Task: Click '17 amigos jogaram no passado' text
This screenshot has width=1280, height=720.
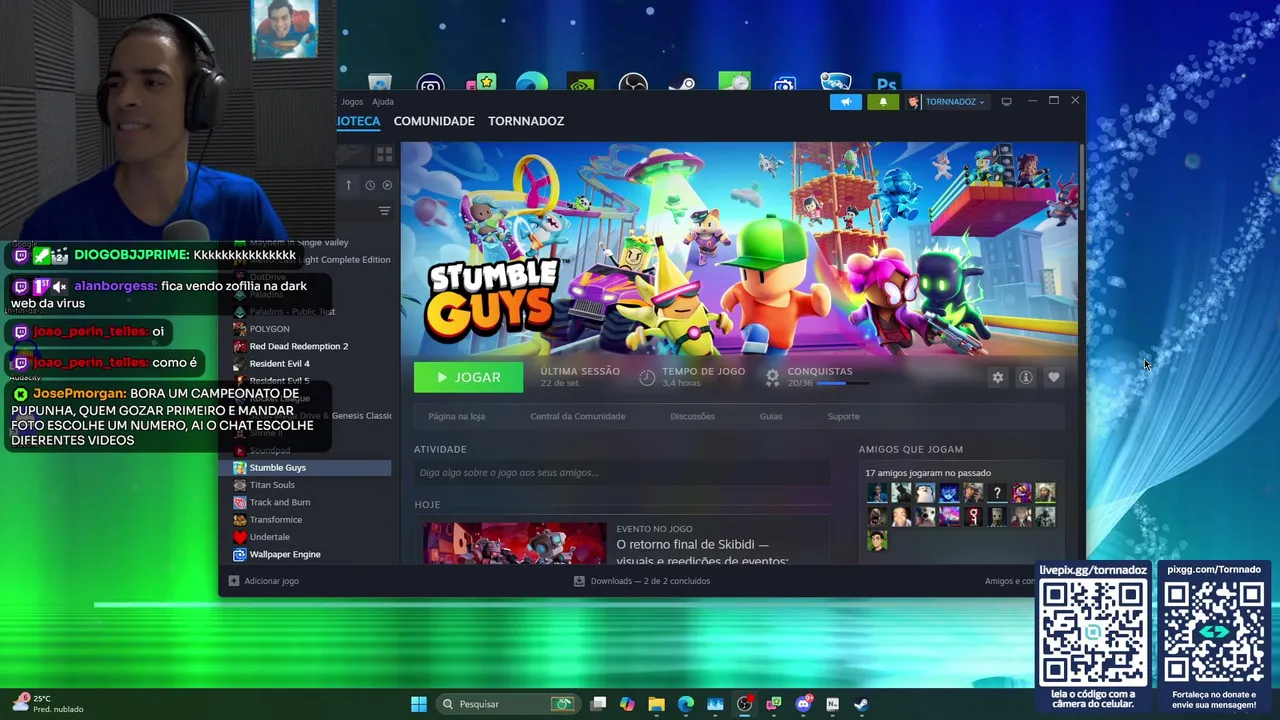Action: [x=928, y=473]
